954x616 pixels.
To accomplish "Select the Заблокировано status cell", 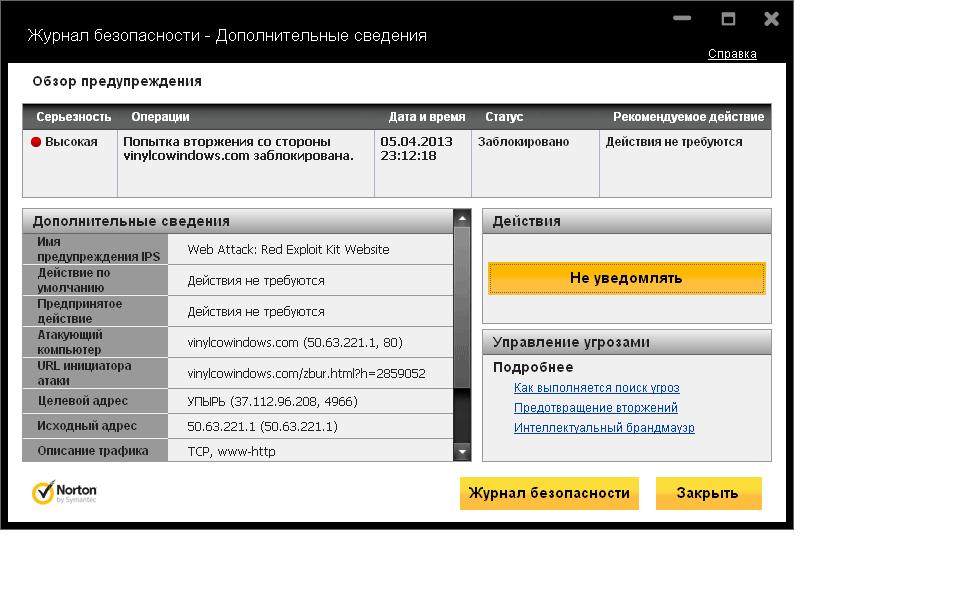I will pos(535,163).
